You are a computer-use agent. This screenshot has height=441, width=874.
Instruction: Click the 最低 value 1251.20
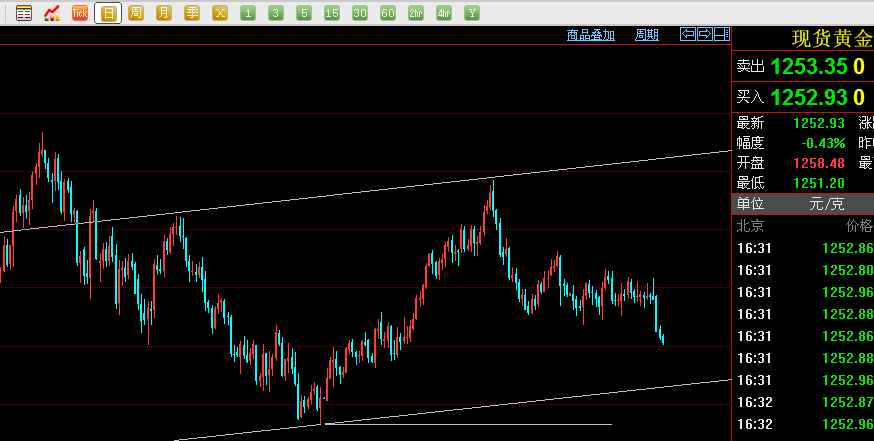(819, 183)
